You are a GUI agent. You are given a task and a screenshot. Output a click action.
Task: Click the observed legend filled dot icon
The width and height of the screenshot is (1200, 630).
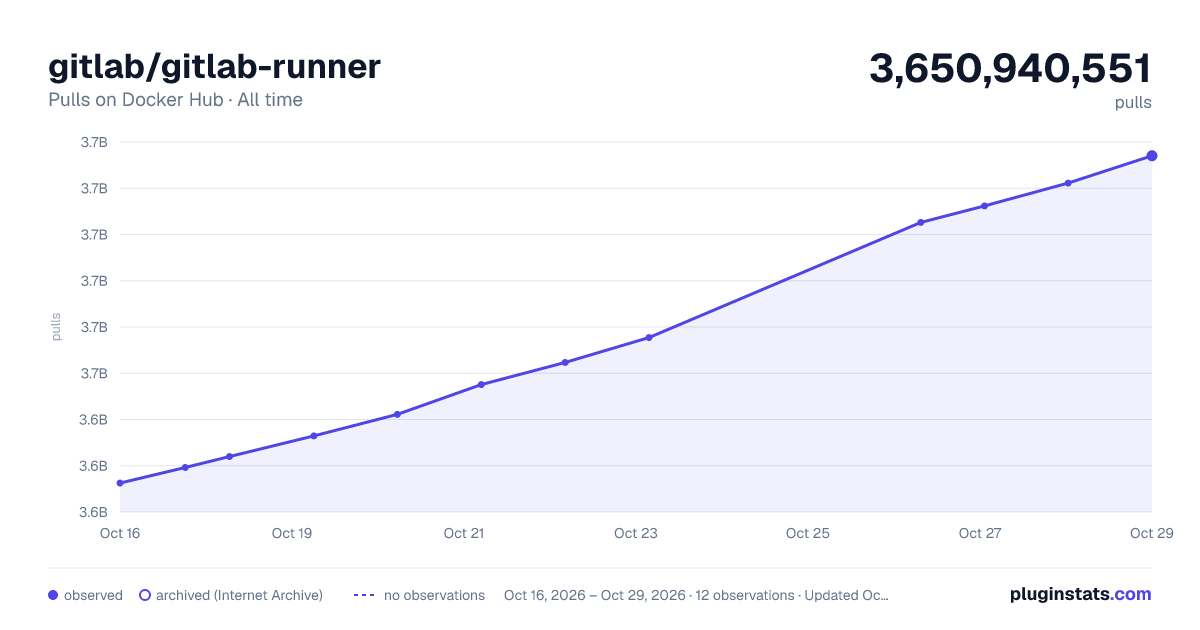pyautogui.click(x=53, y=595)
